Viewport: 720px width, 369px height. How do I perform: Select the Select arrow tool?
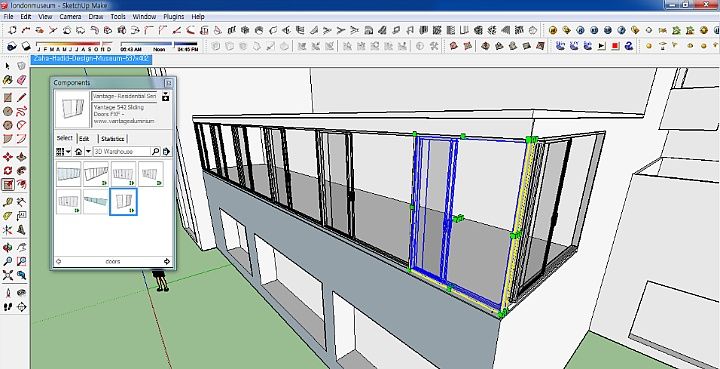(8, 67)
